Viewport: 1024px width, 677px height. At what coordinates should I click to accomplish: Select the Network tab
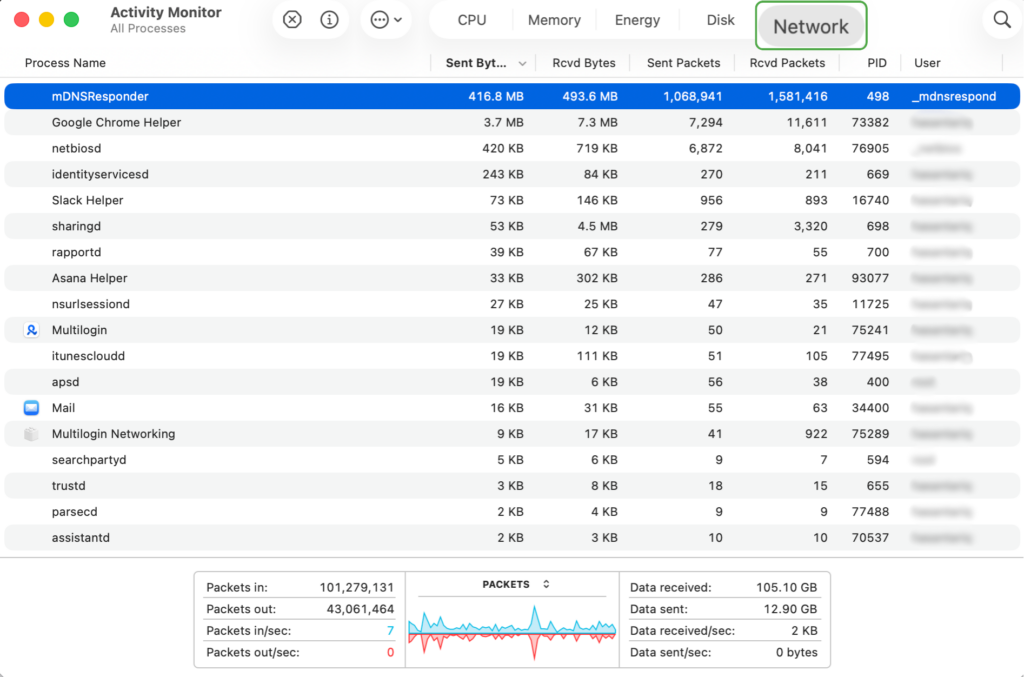[x=811, y=26]
